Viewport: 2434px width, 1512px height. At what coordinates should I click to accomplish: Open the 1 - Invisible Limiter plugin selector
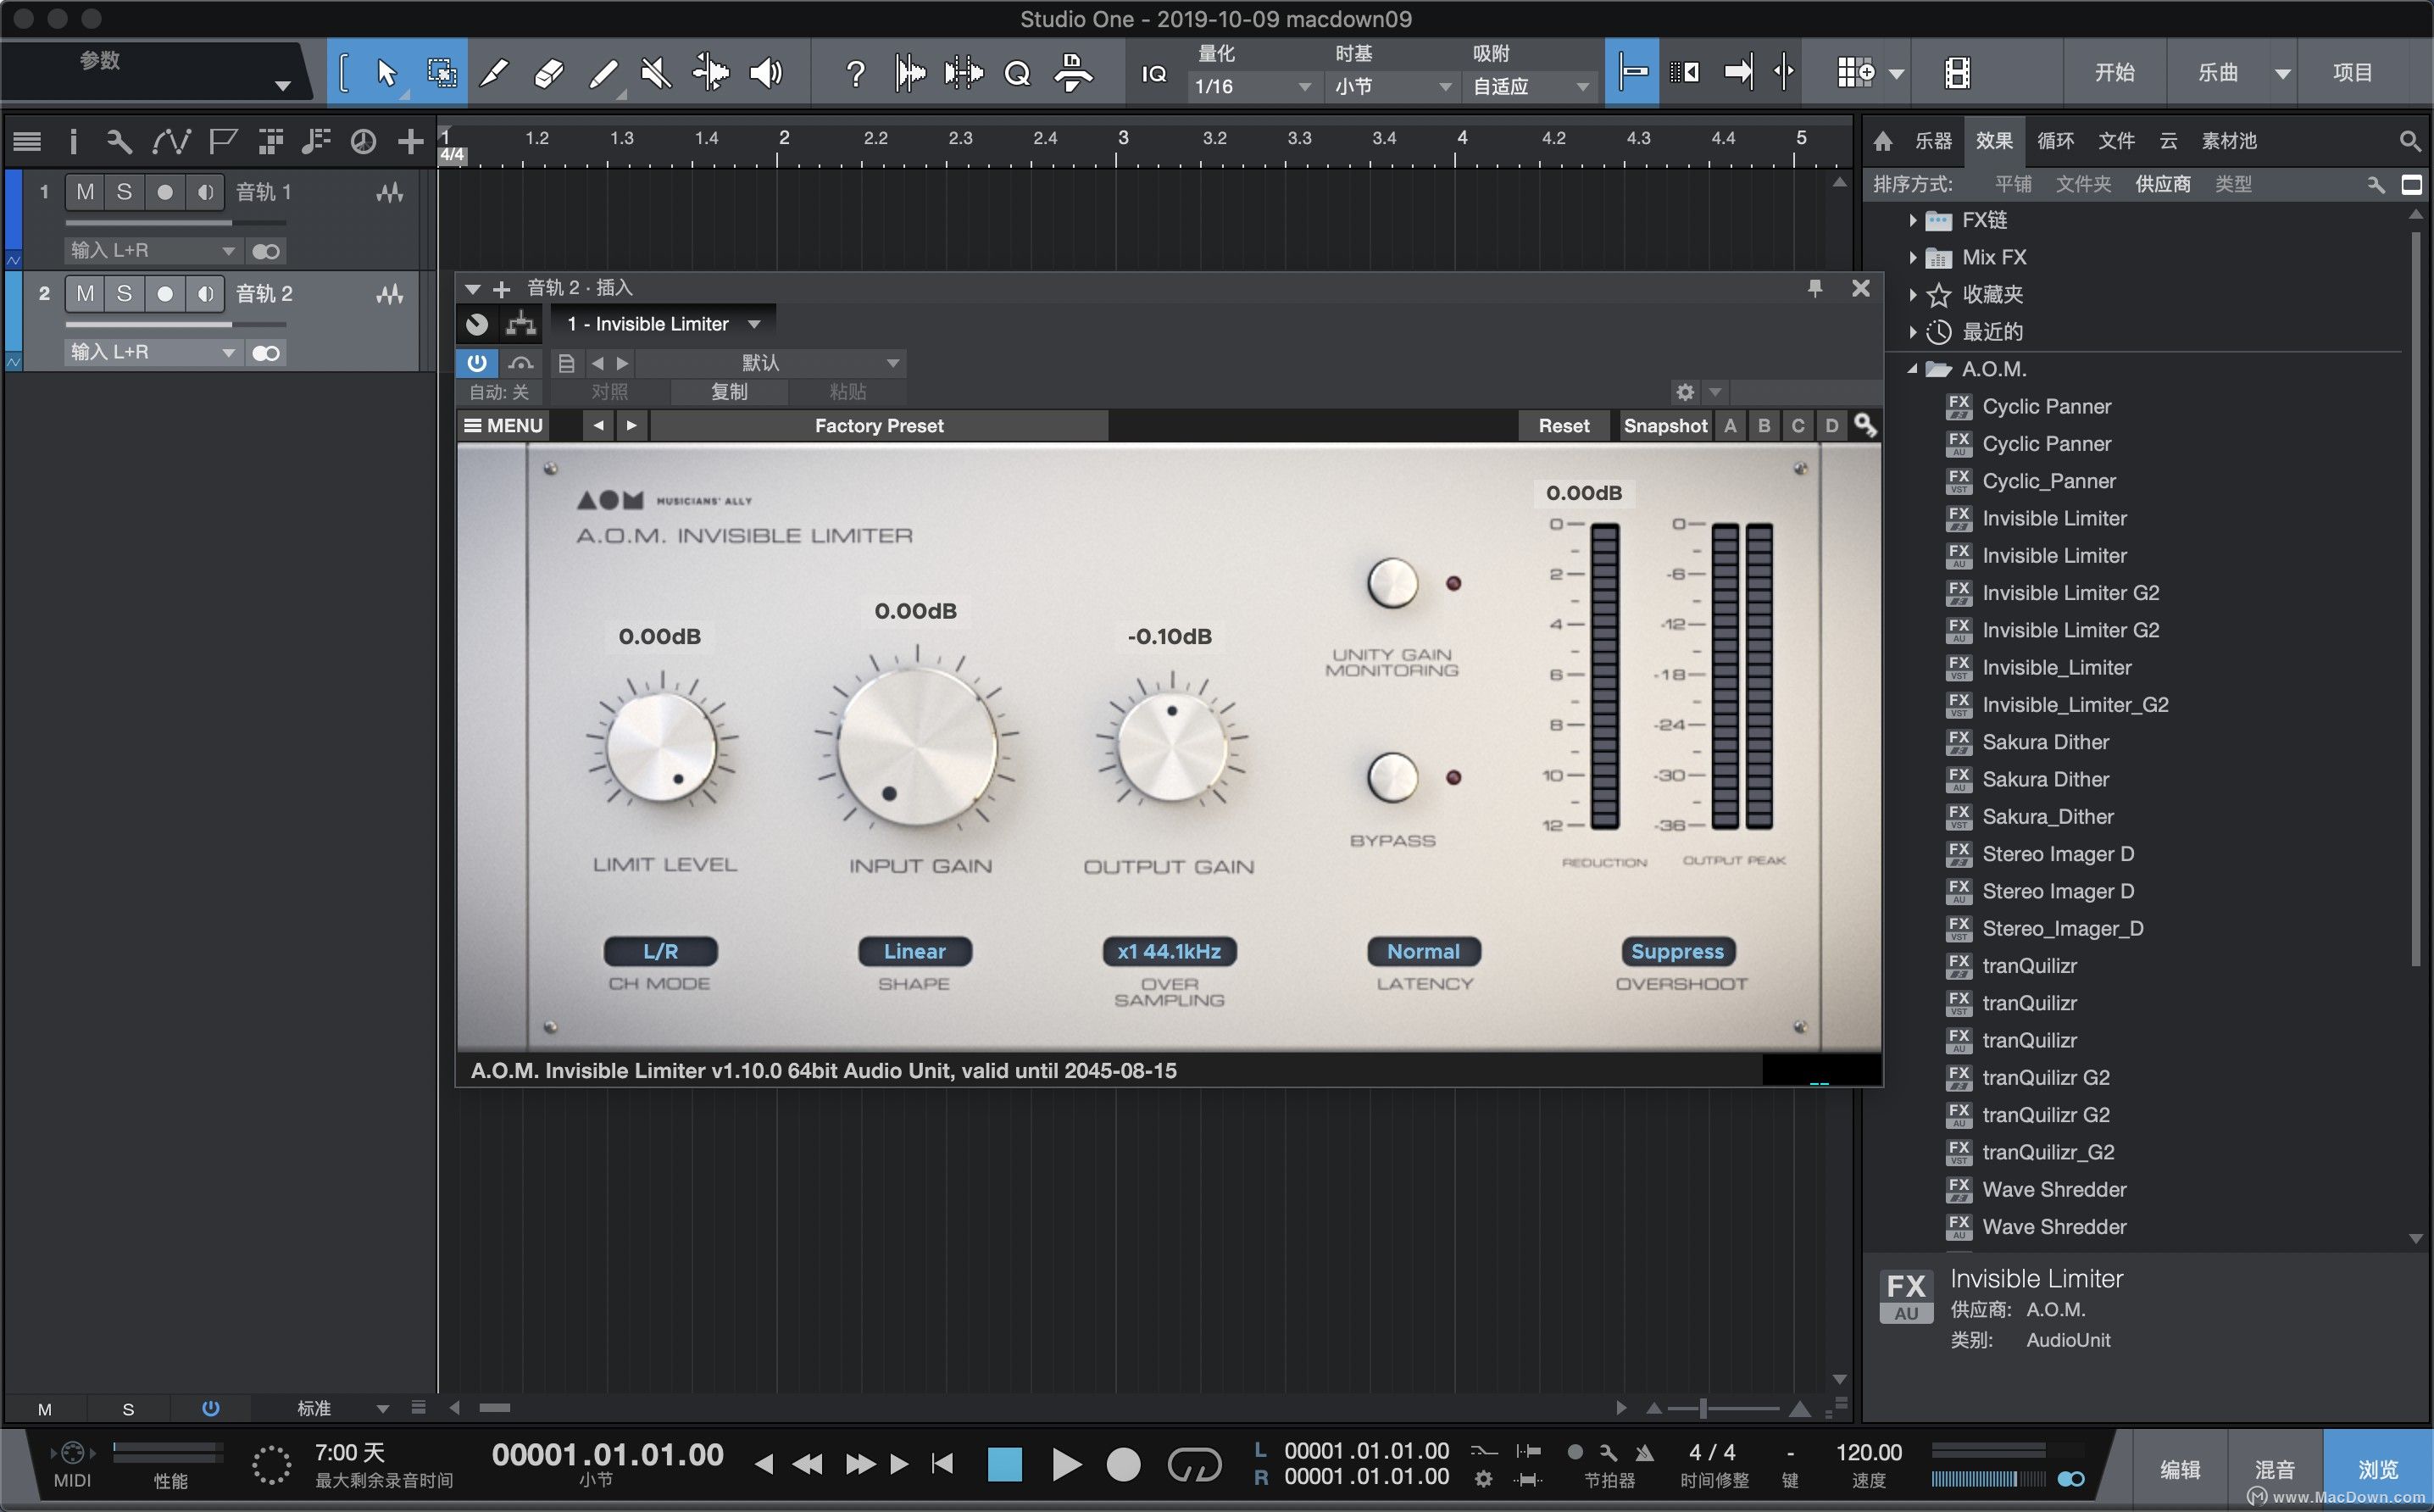[664, 324]
